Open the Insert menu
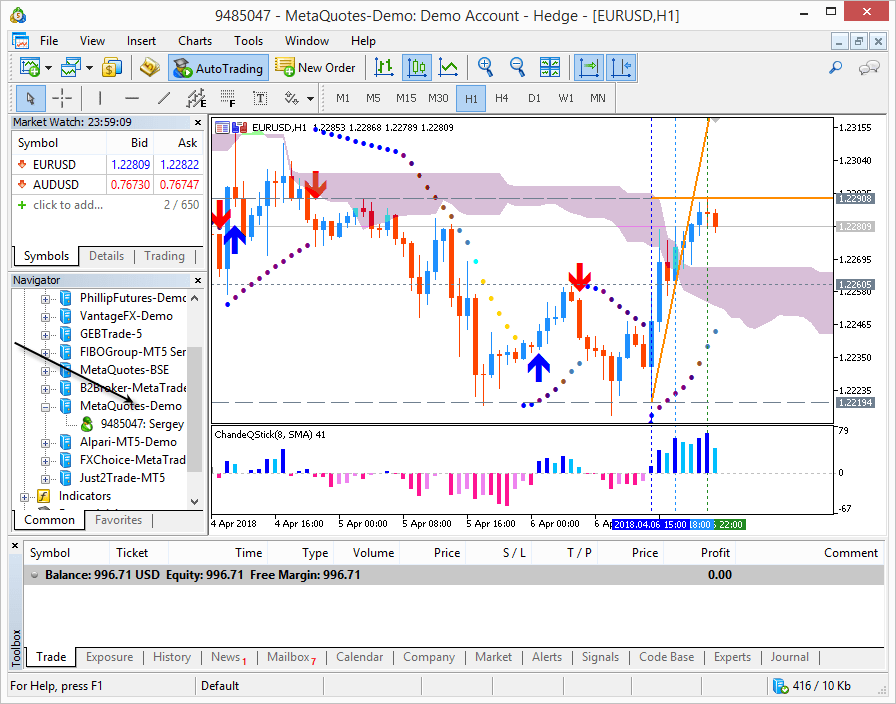The width and height of the screenshot is (896, 704). (141, 41)
